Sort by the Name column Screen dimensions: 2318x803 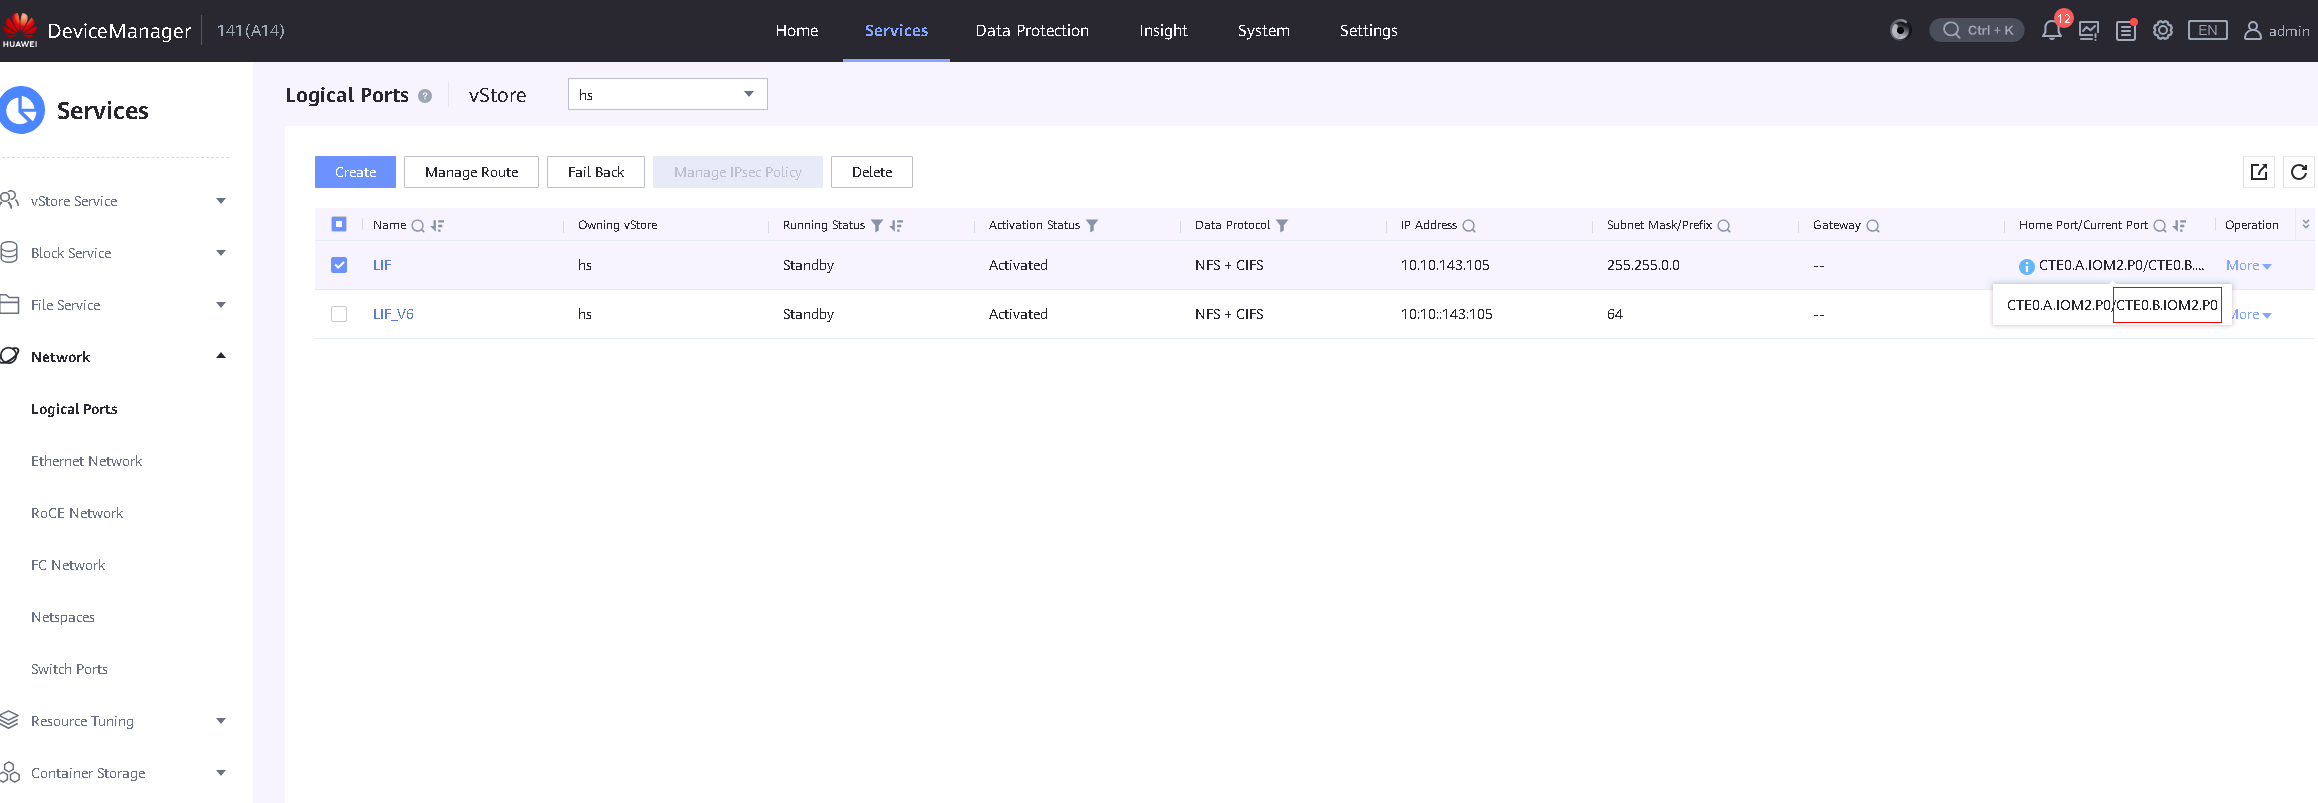coord(437,226)
